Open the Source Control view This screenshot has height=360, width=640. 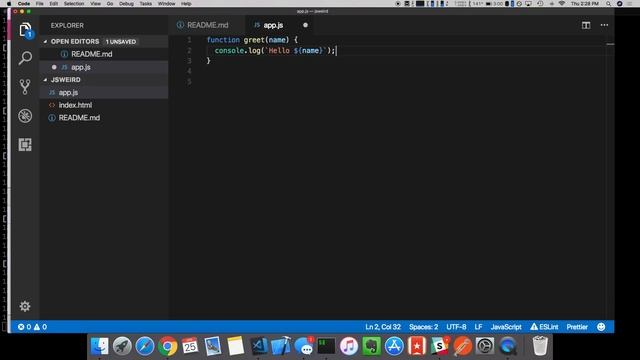coord(25,87)
